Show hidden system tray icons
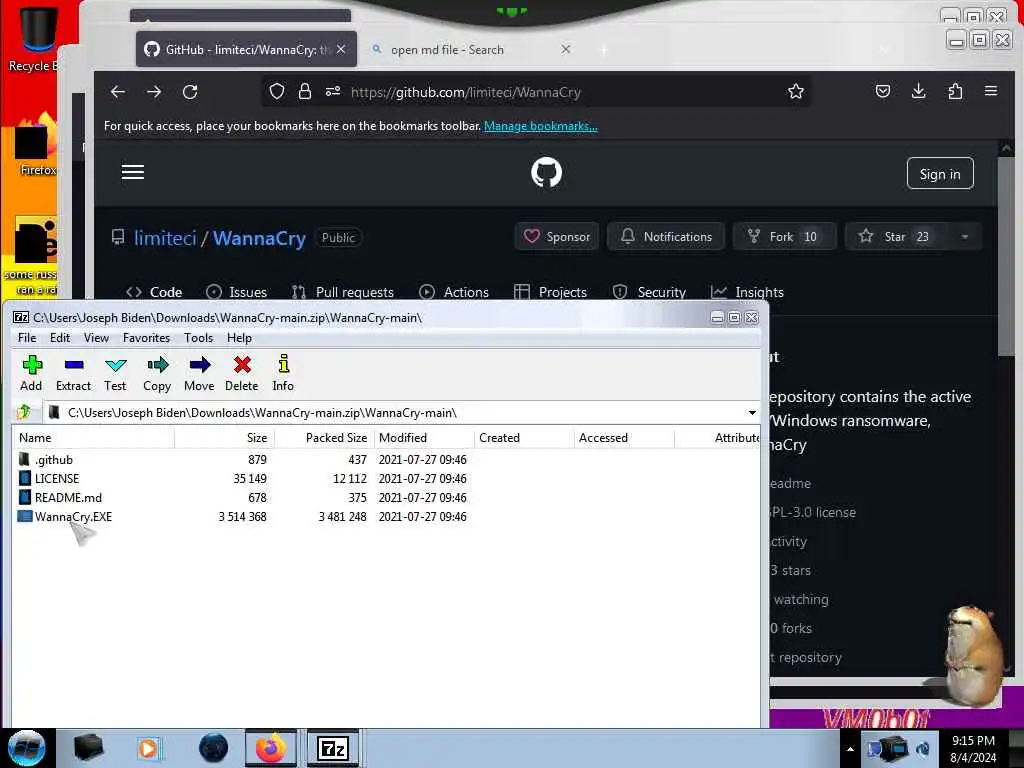This screenshot has width=1024, height=768. coord(850,749)
